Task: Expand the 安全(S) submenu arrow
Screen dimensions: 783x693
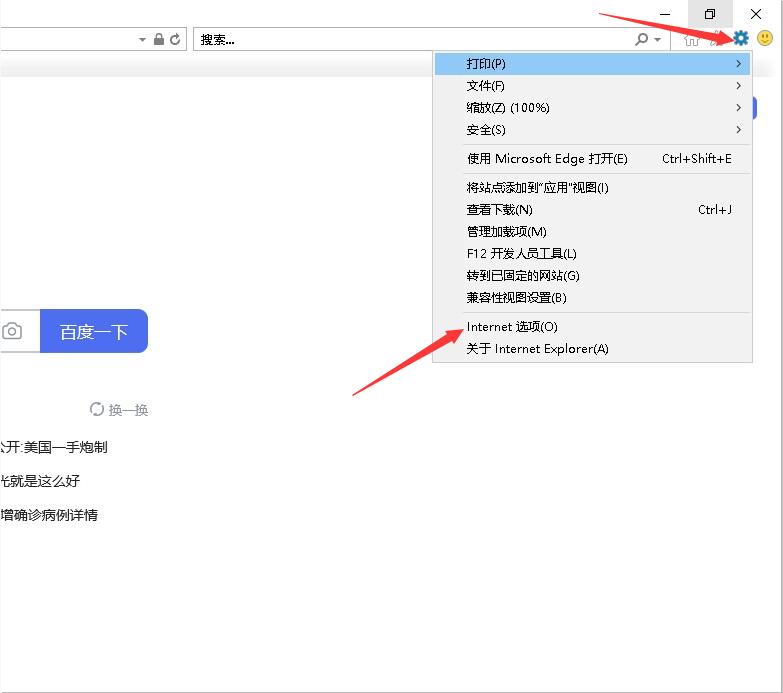Action: tap(739, 130)
